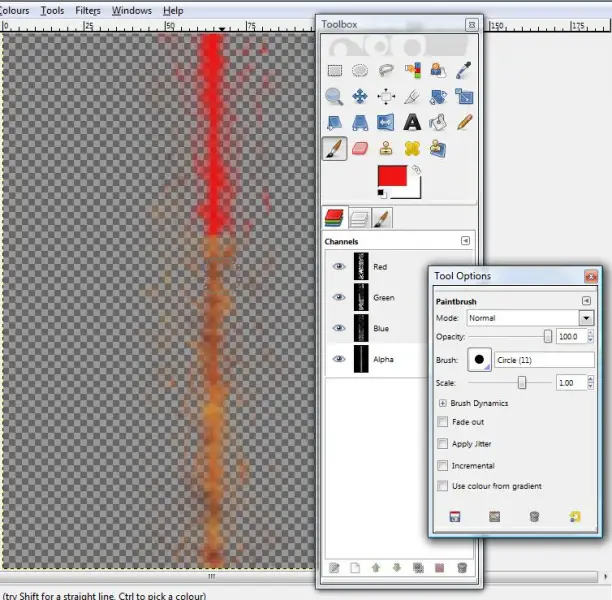Select the Rectangle Select tool
This screenshot has height=600, width=612.
click(x=334, y=71)
